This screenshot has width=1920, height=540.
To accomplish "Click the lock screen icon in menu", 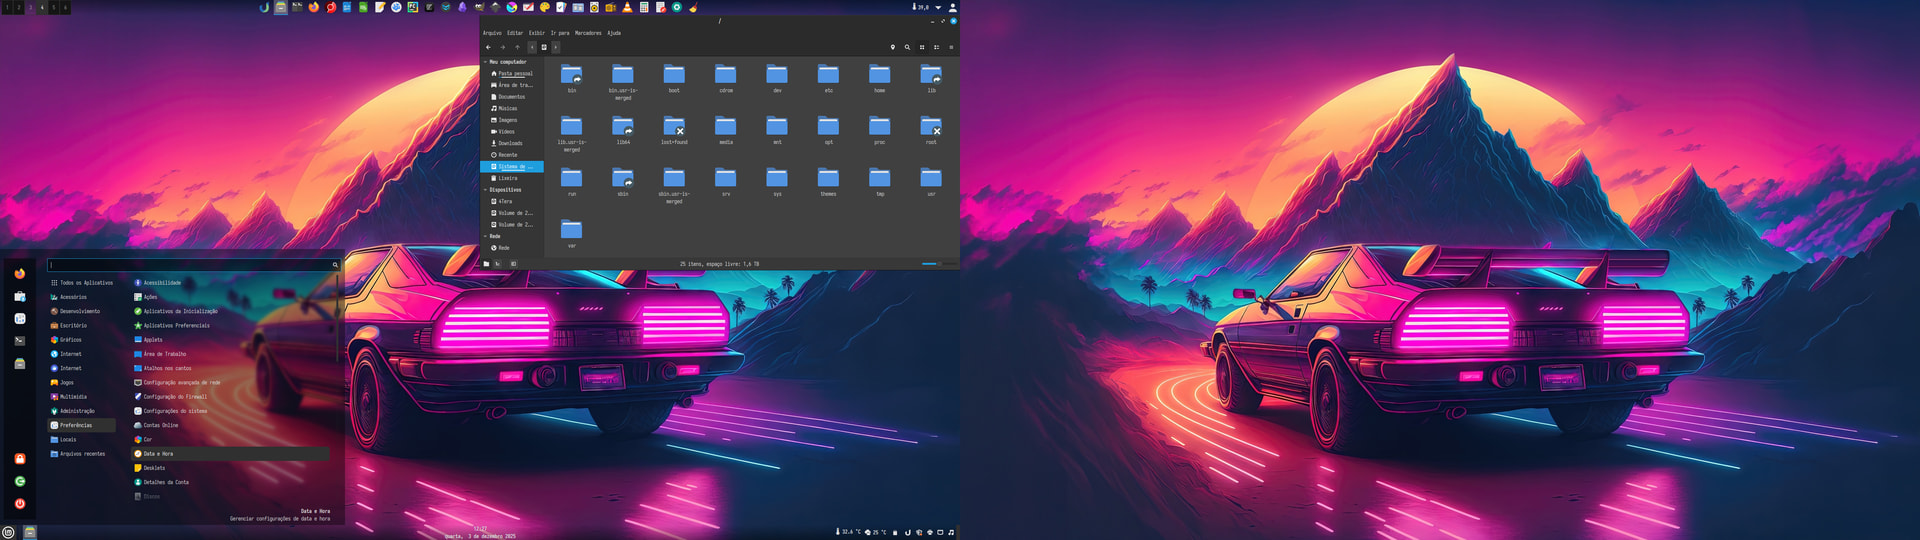I will (20, 459).
